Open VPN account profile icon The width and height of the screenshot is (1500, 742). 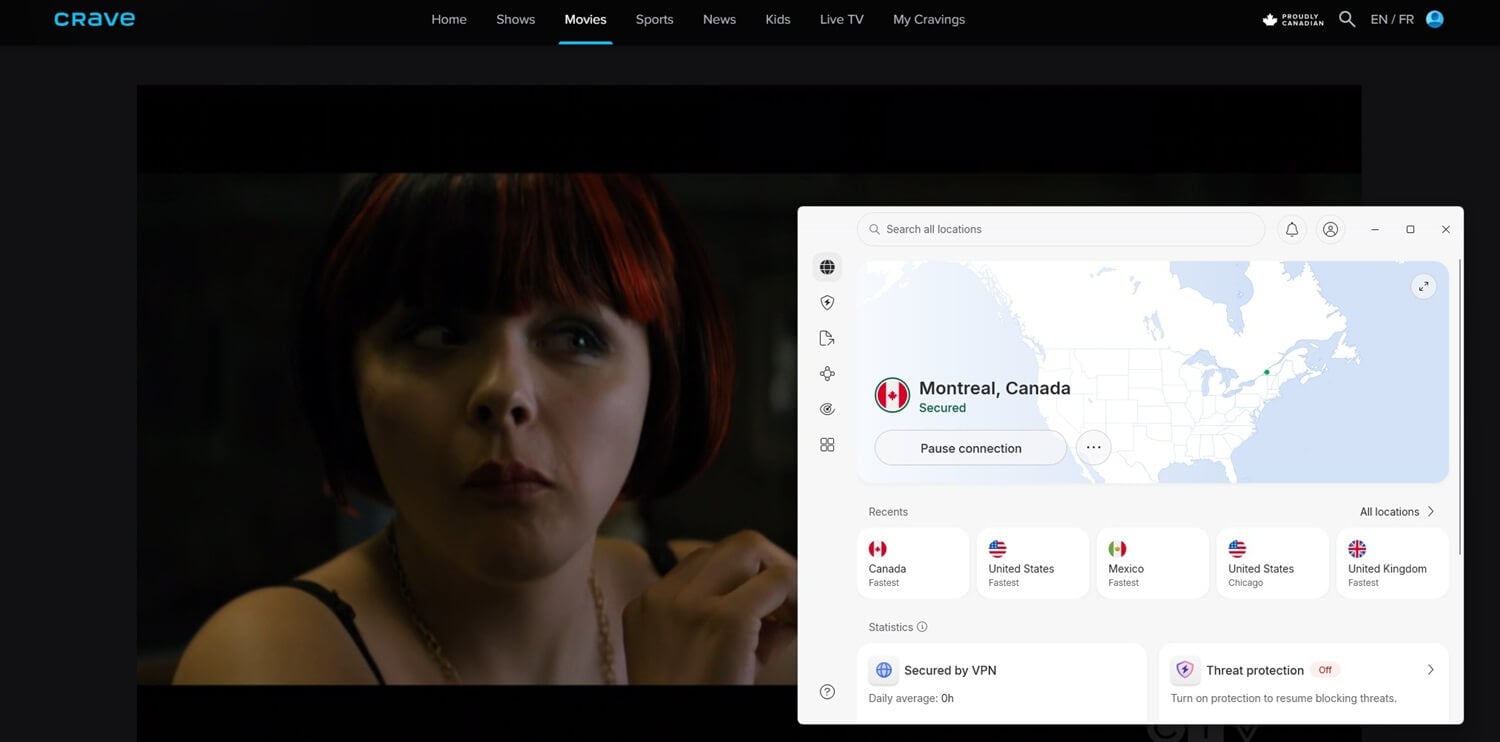(x=1330, y=229)
